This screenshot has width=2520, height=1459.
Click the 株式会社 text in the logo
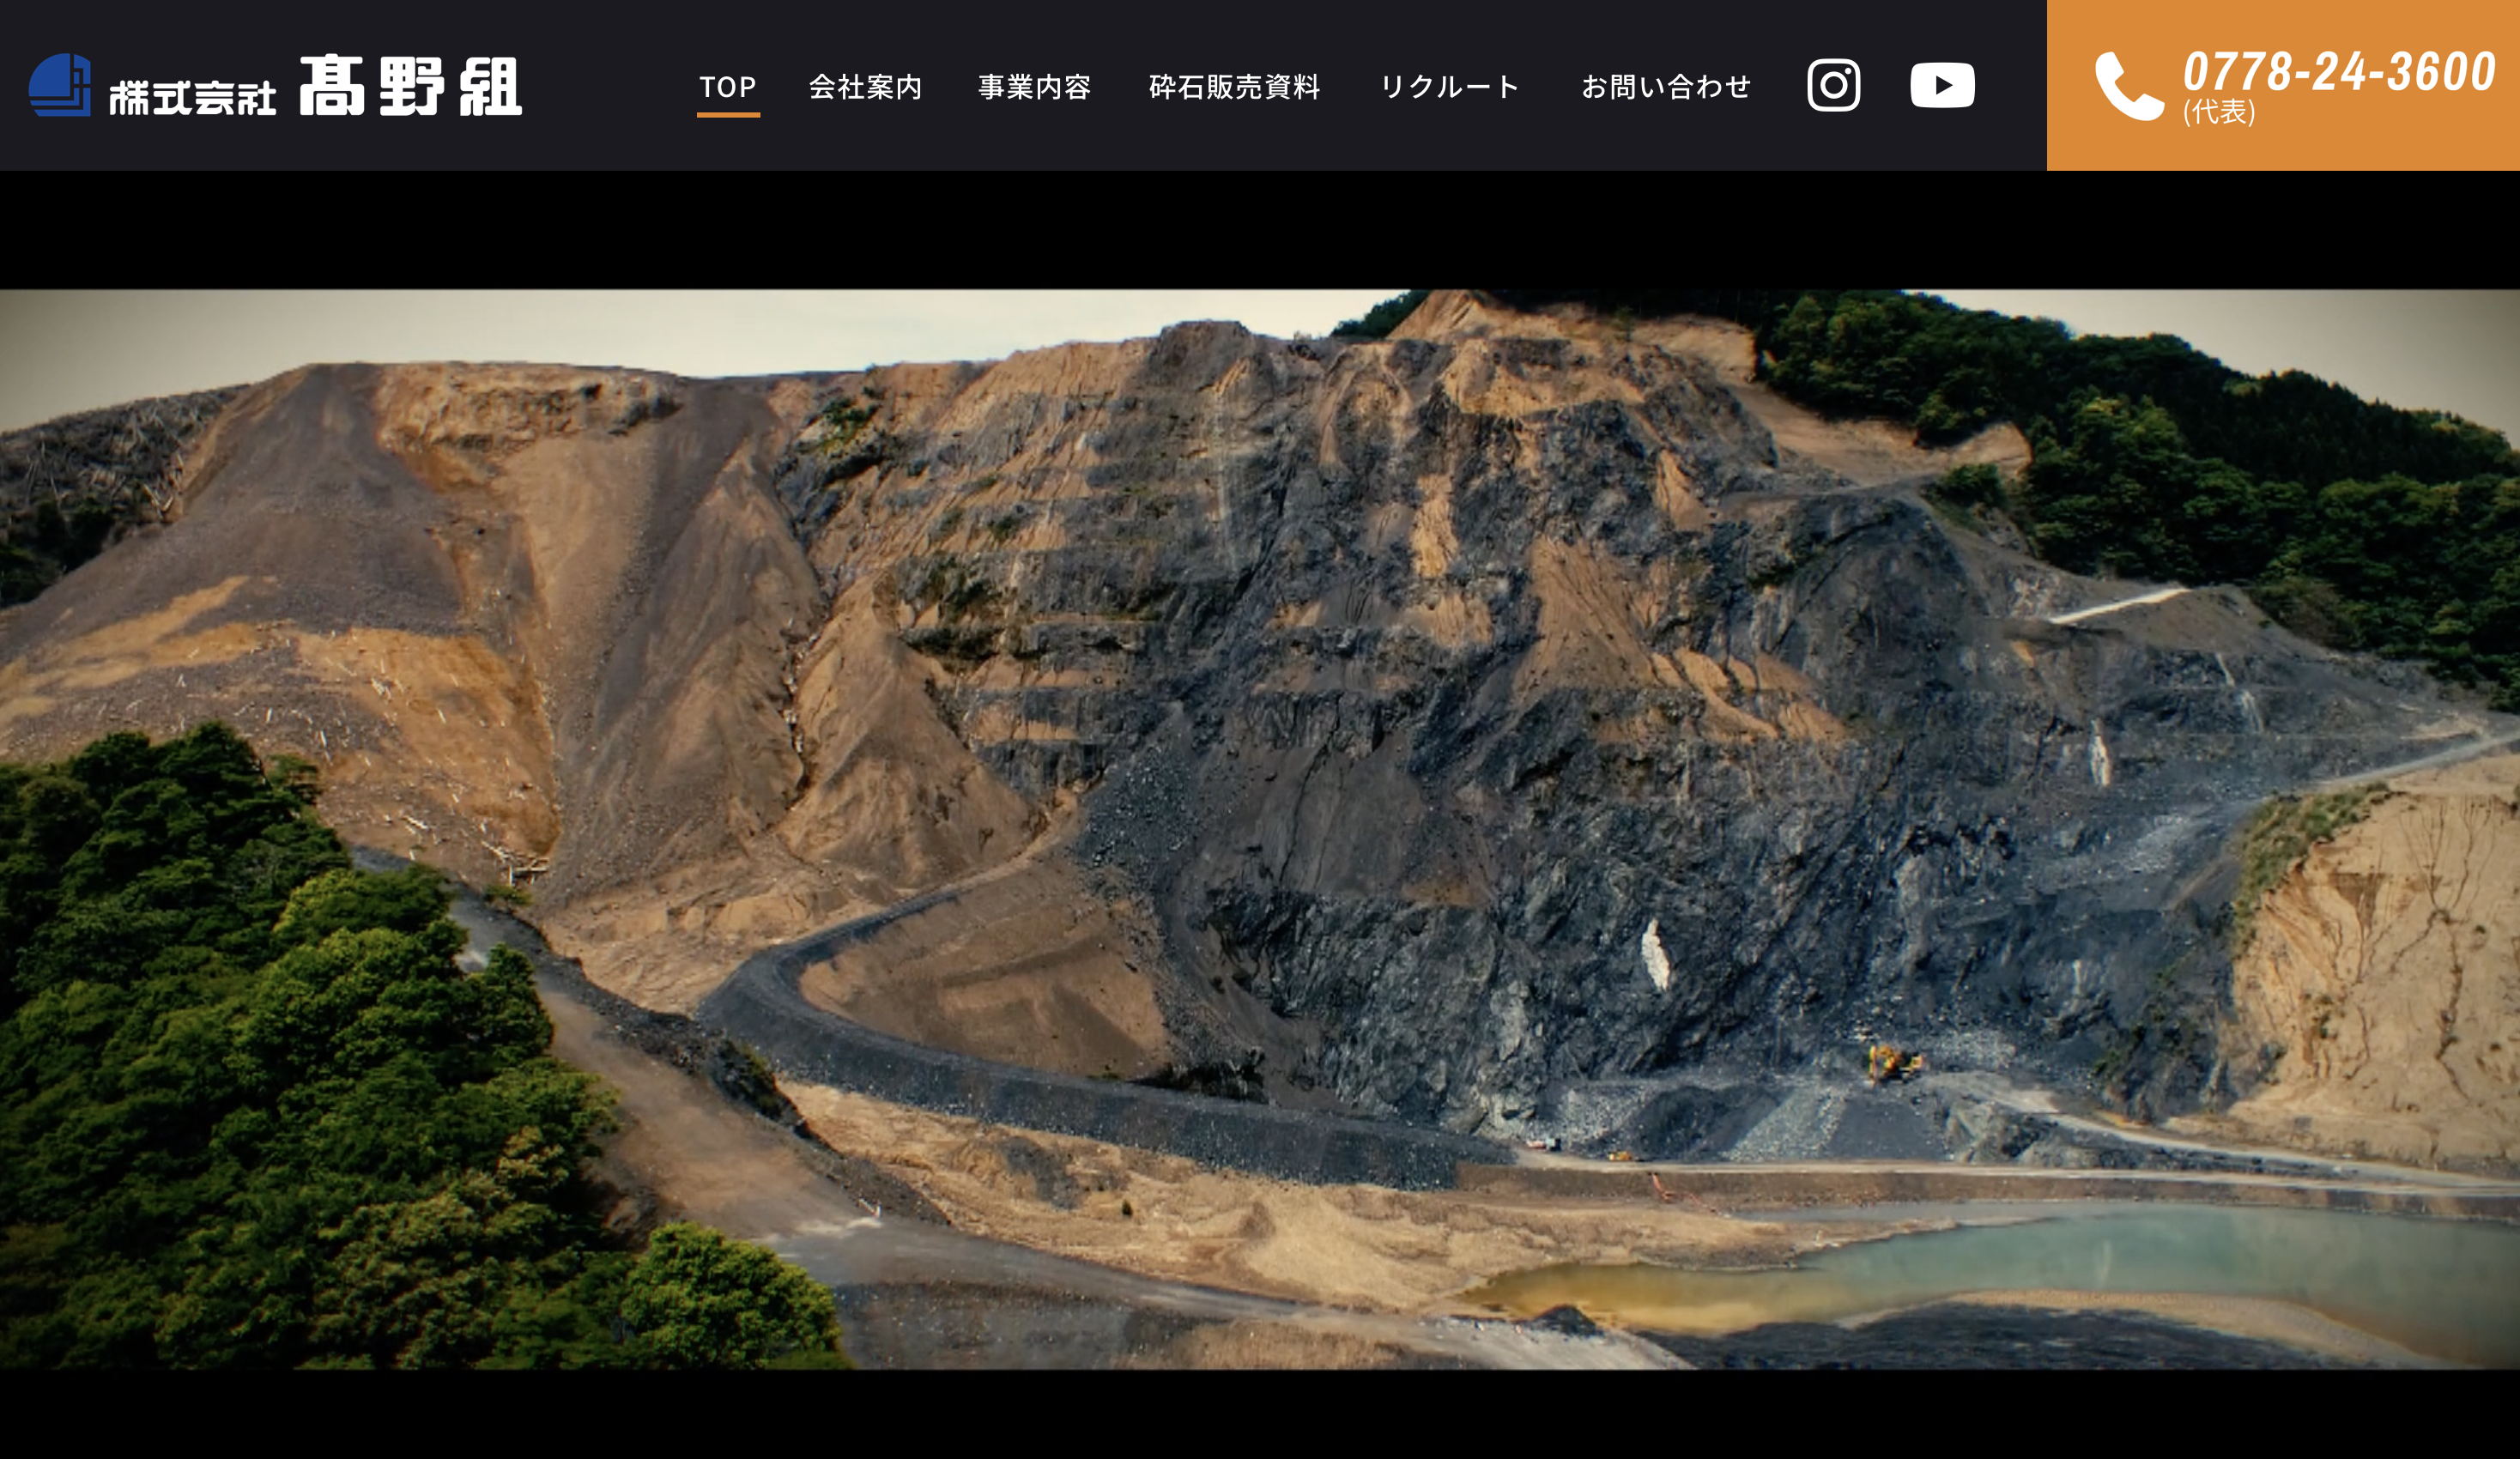[x=192, y=97]
